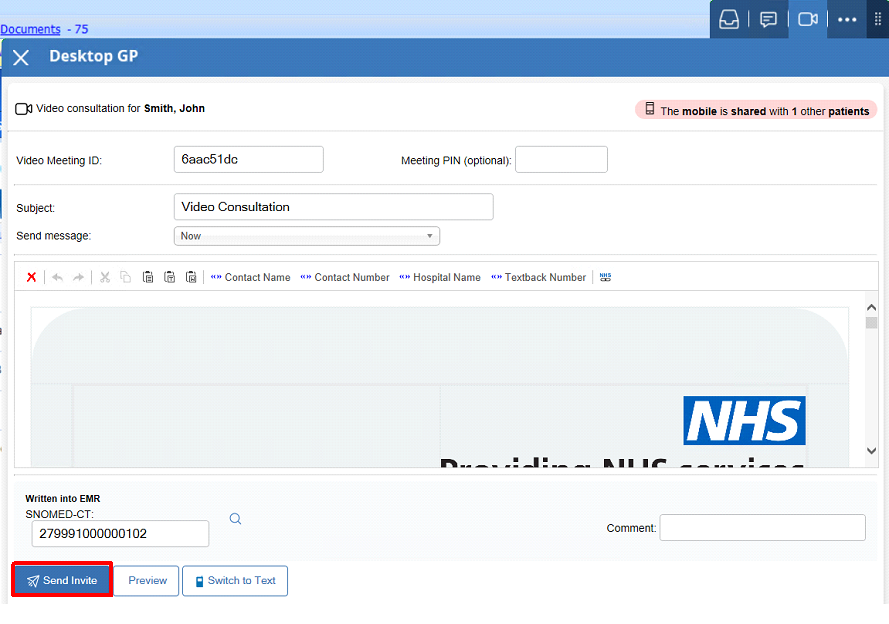
Task: Click the undo arrow in editor toolbar
Action: (57, 277)
